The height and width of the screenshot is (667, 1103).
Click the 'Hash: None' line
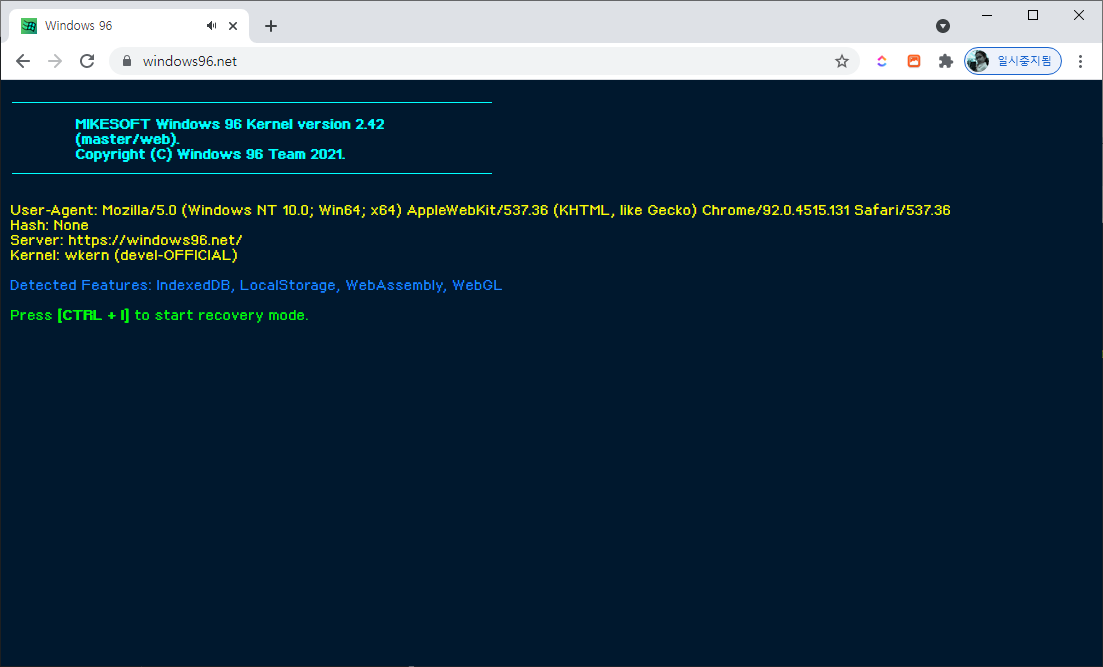click(49, 225)
